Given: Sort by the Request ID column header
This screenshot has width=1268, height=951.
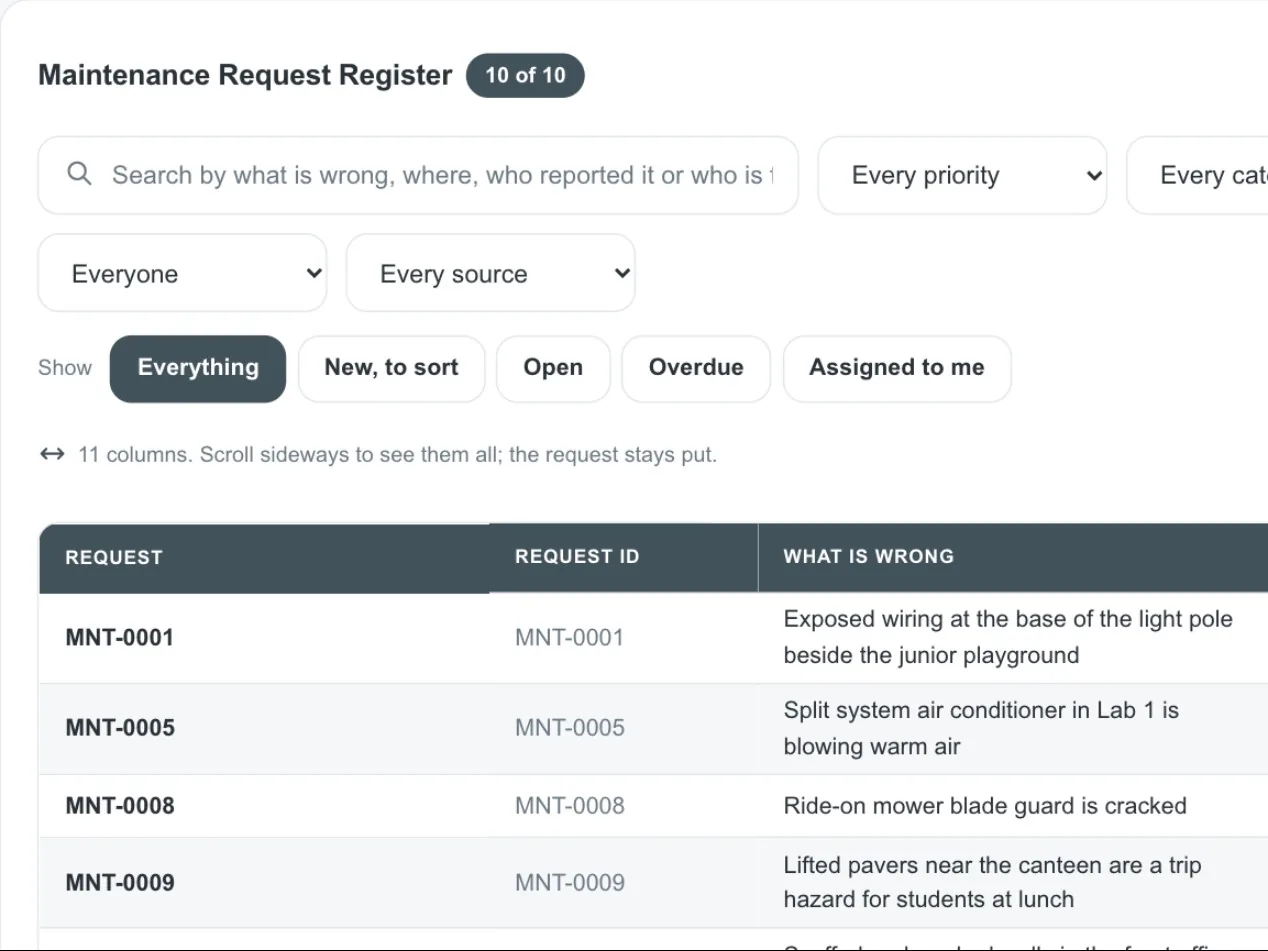Looking at the screenshot, I should 577,557.
